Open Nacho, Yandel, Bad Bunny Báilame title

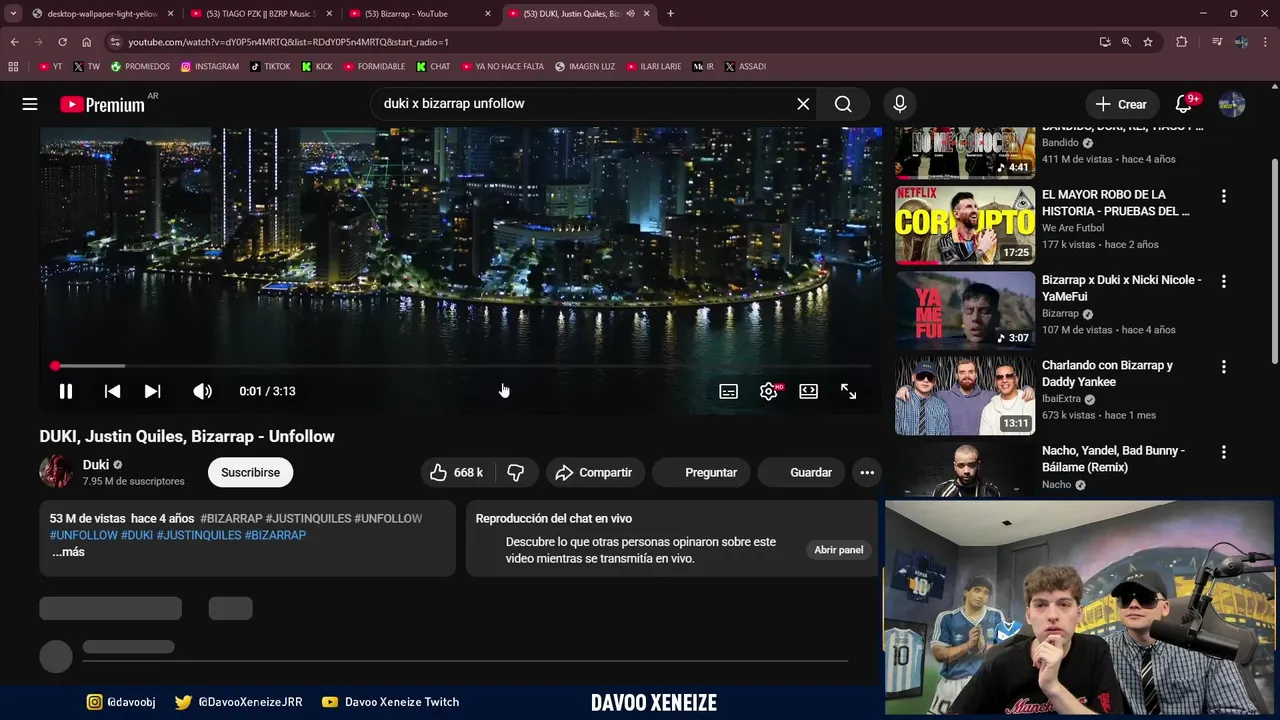point(1113,459)
